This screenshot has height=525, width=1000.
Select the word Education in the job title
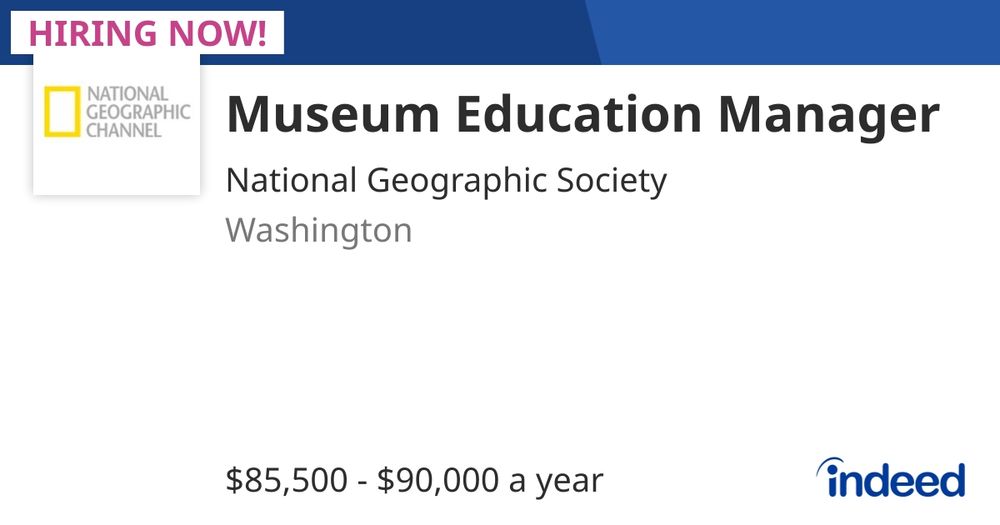pos(579,115)
